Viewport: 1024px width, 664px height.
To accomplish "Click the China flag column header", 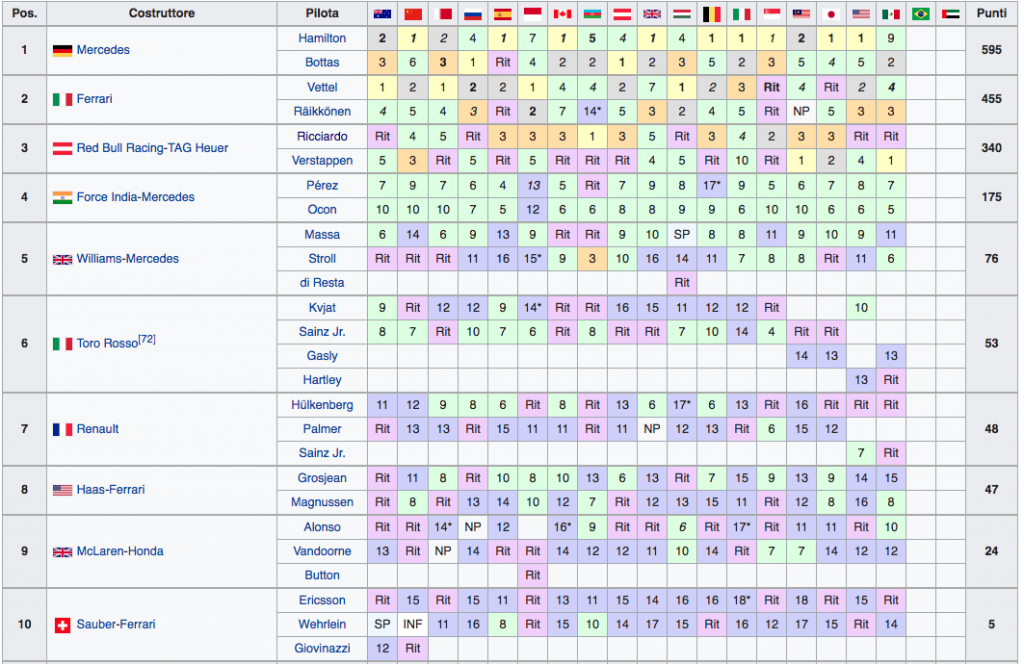I will pos(413,14).
